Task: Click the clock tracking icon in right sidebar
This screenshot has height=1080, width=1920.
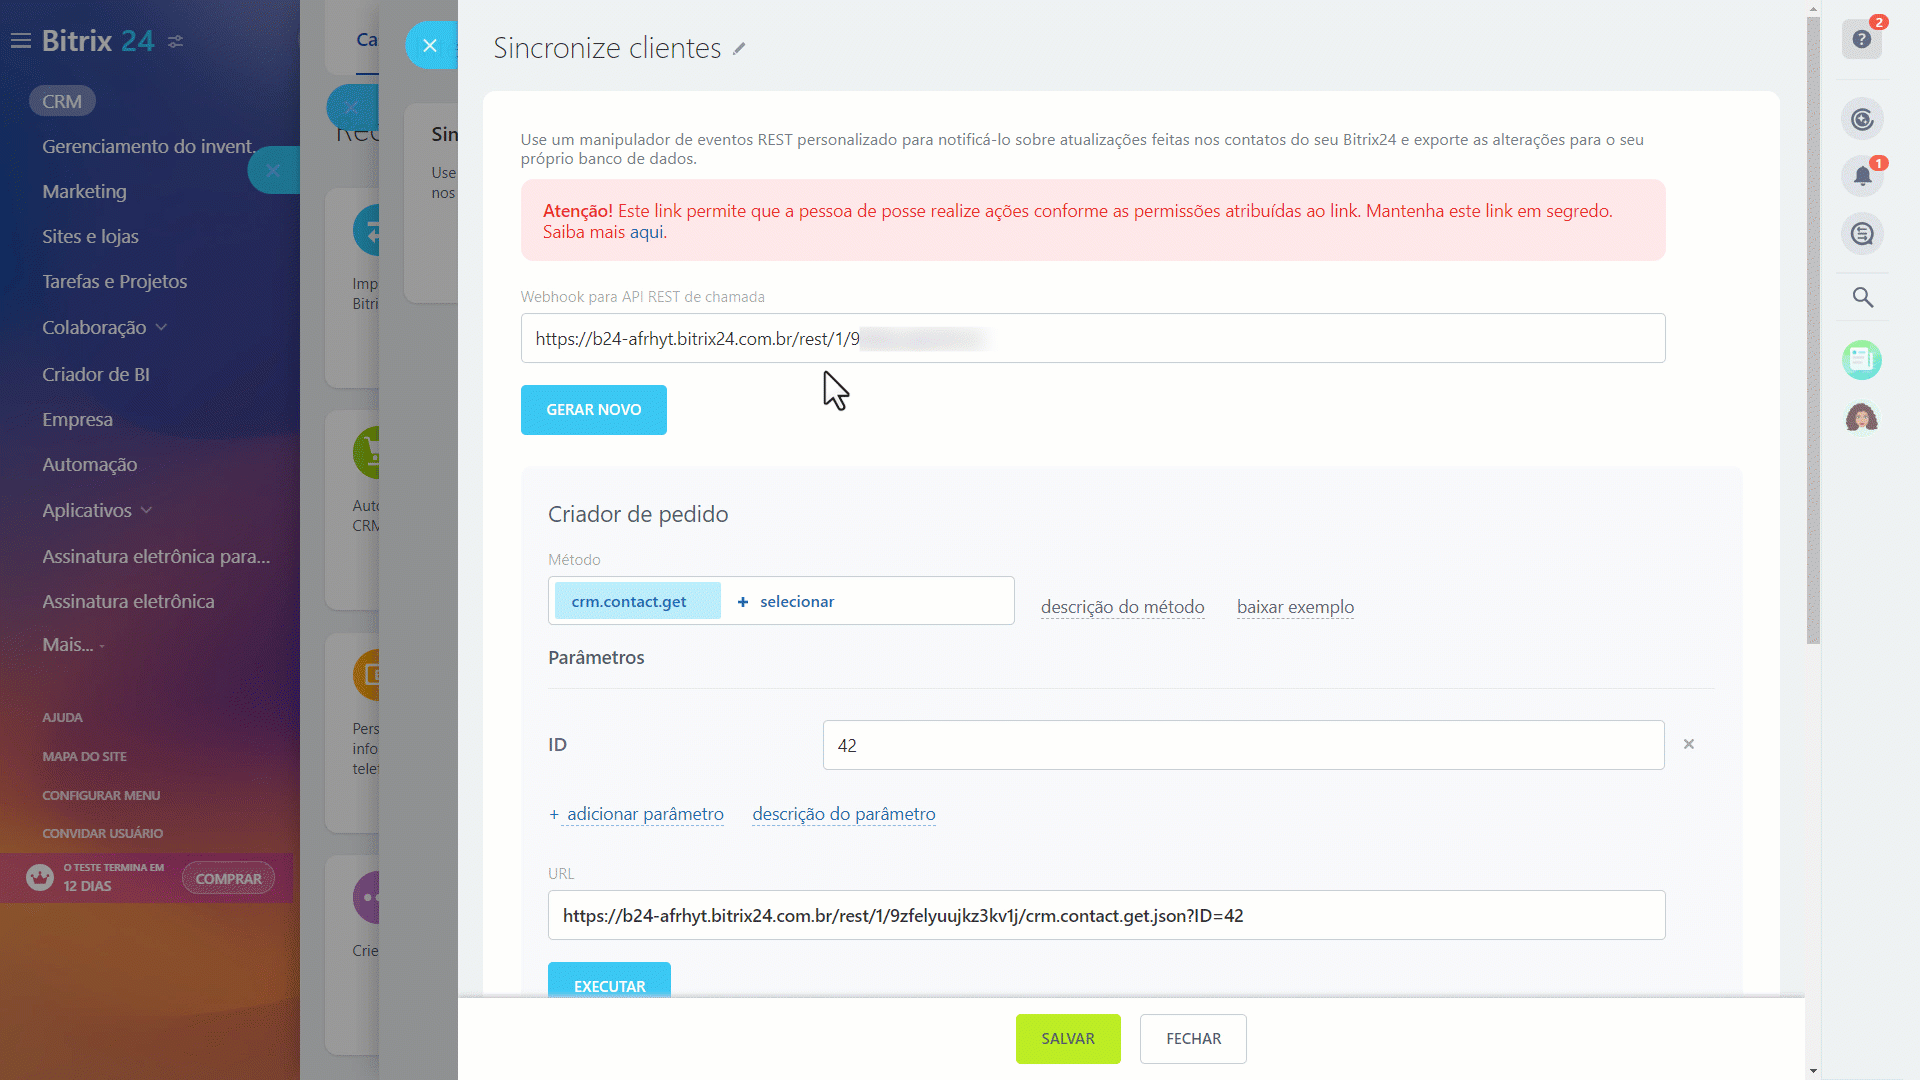Action: pyautogui.click(x=1862, y=118)
